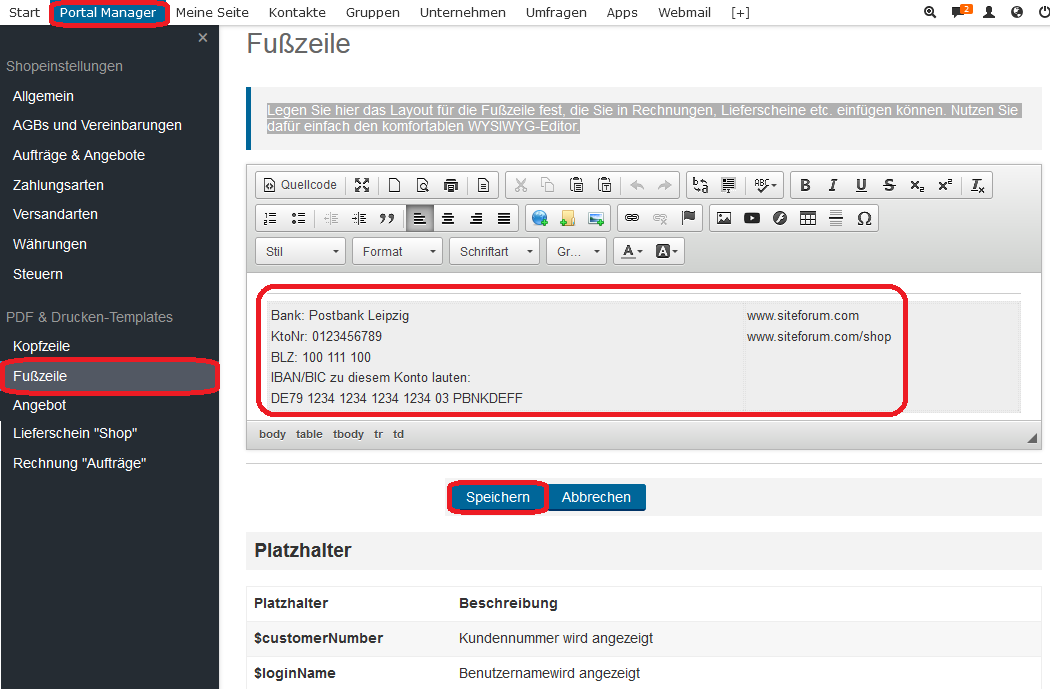Toggle subscript formatting

[917, 185]
